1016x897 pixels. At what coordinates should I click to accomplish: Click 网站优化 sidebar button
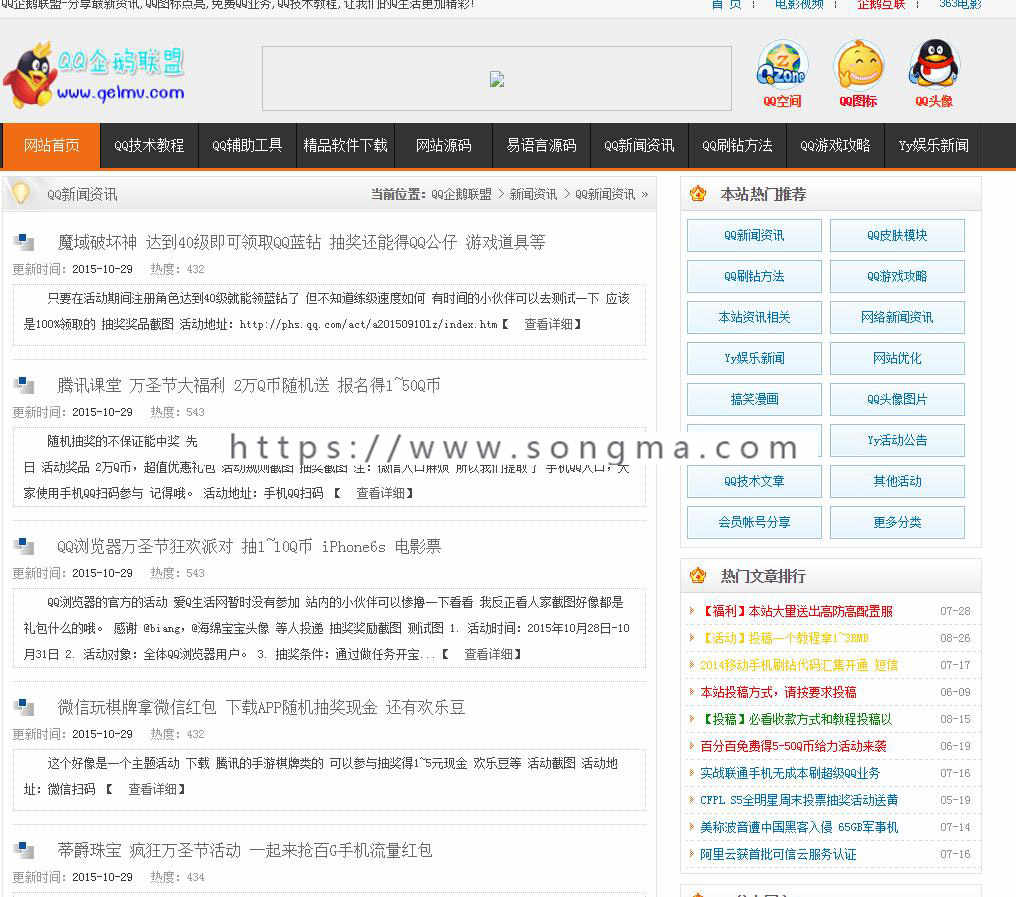click(897, 358)
